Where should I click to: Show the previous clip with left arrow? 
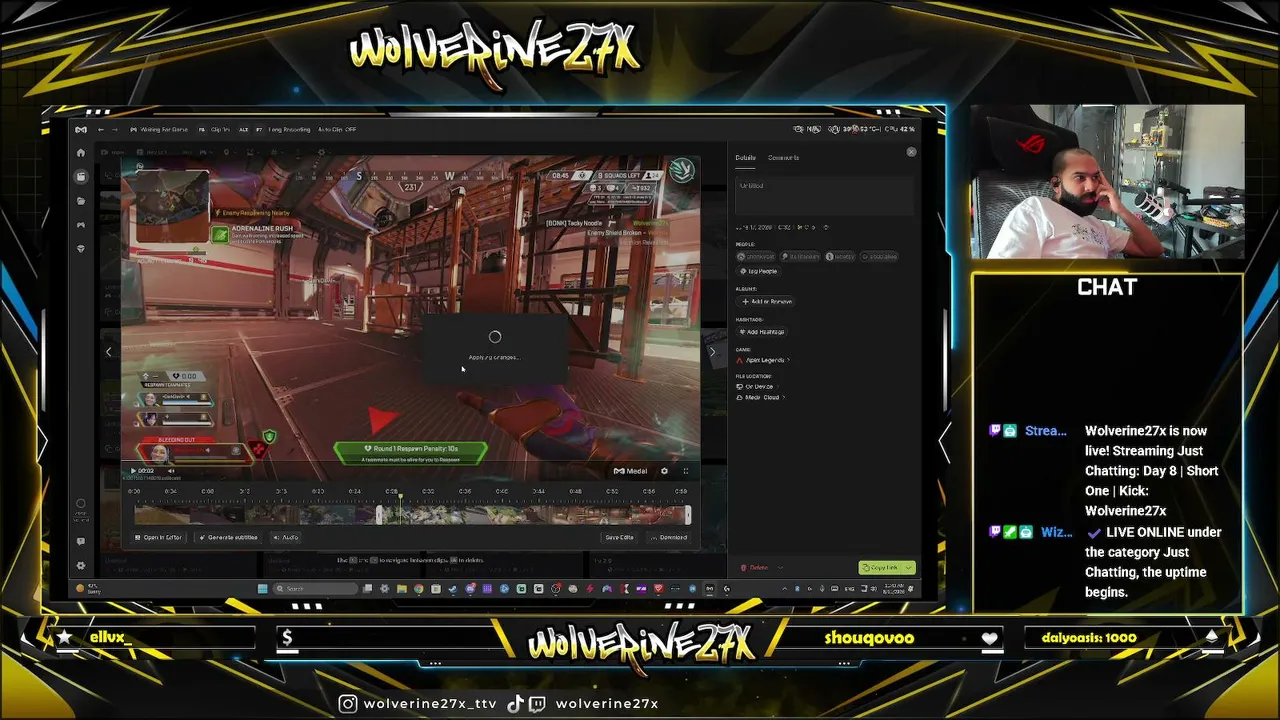tap(109, 351)
